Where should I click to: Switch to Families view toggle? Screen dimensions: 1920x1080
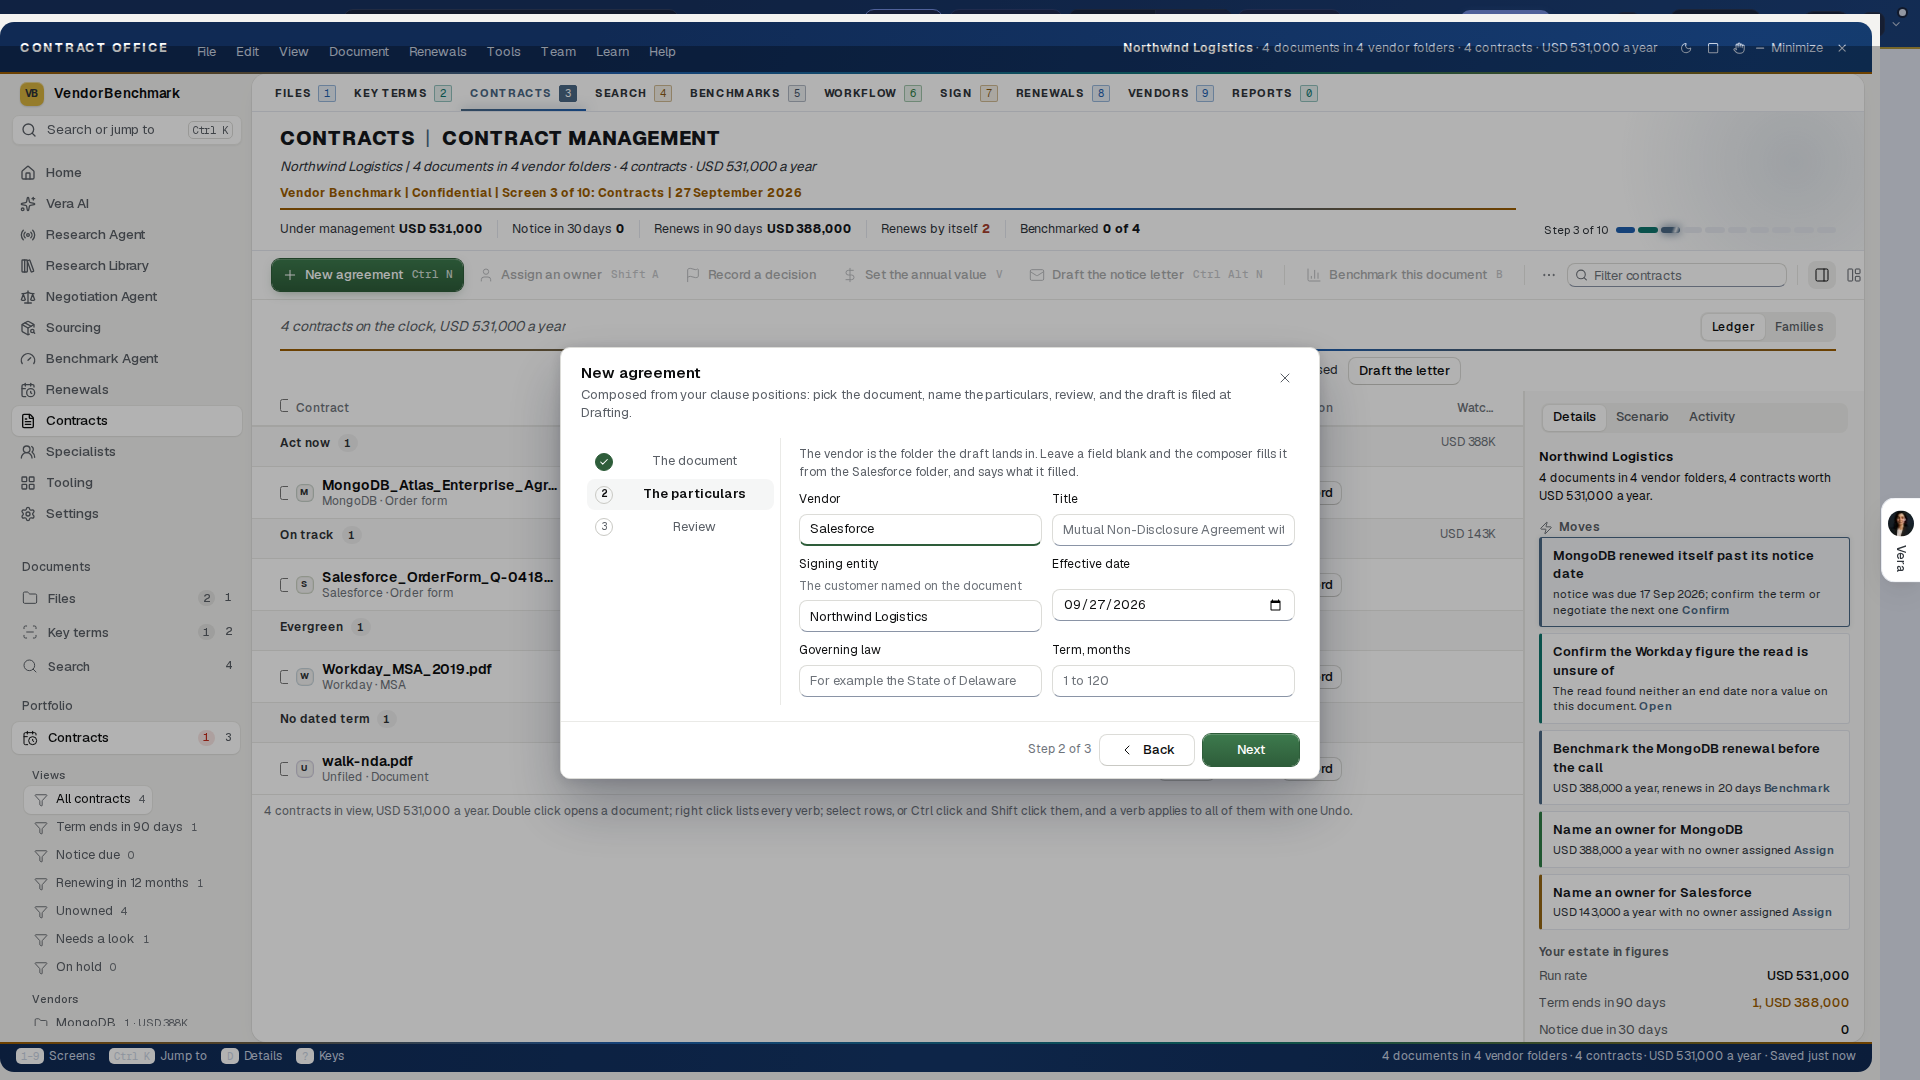point(1799,327)
